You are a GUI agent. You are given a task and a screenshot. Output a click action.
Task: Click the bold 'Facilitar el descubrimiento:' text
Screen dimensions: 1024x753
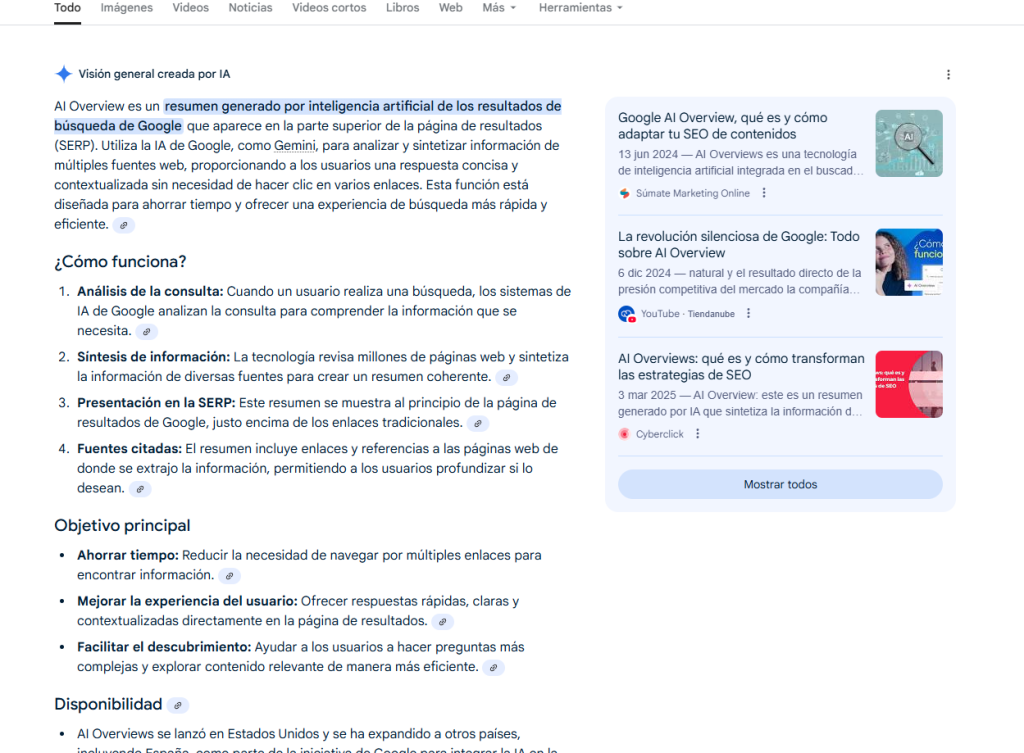click(x=164, y=647)
